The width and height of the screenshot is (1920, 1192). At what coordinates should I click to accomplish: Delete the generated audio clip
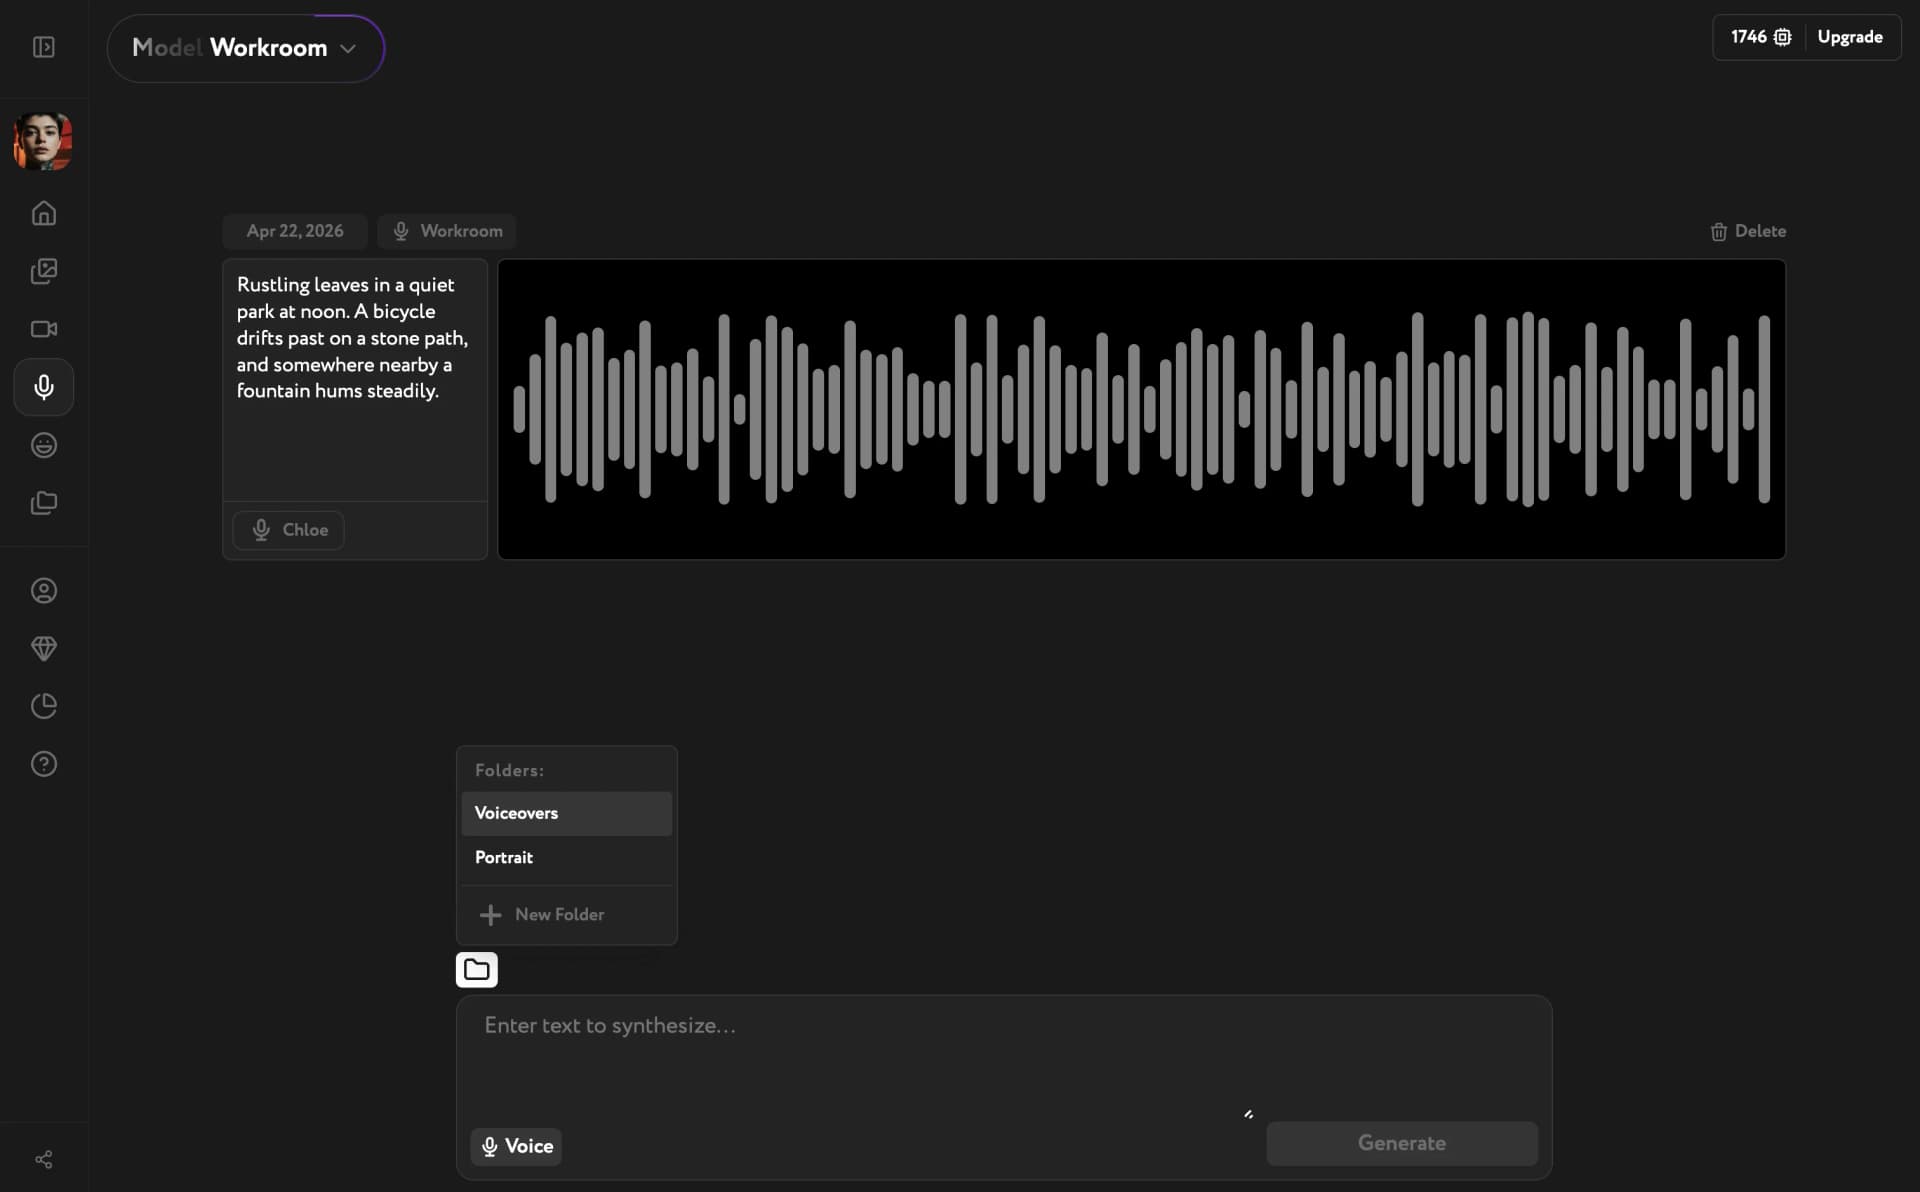coord(1747,231)
